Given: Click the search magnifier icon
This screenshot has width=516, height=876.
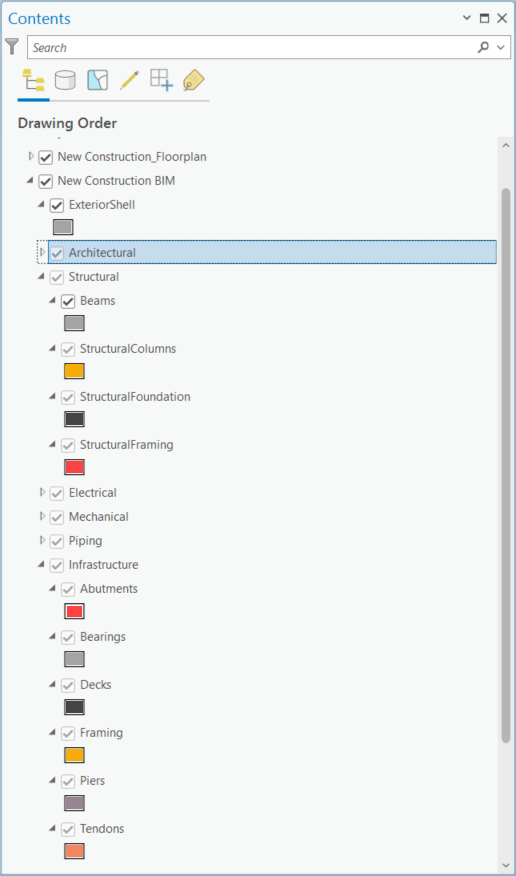Looking at the screenshot, I should coord(483,47).
